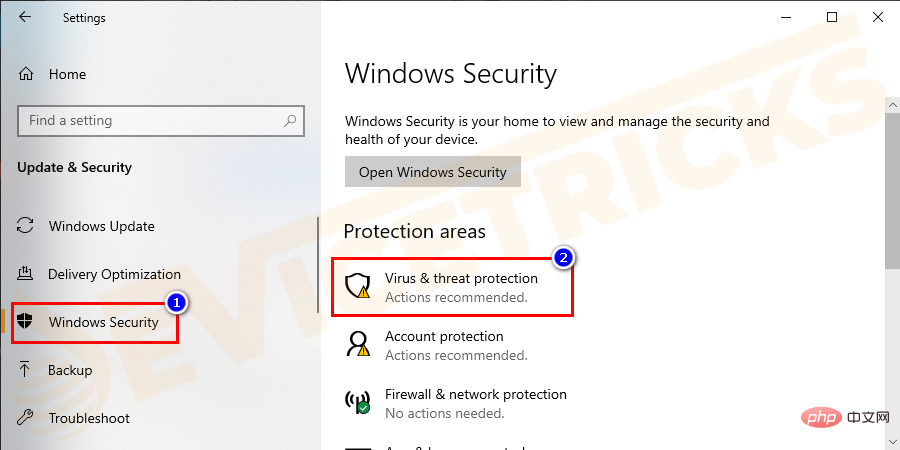This screenshot has height=450, width=900.
Task: Click the Backup upload arrow icon
Action: (27, 370)
